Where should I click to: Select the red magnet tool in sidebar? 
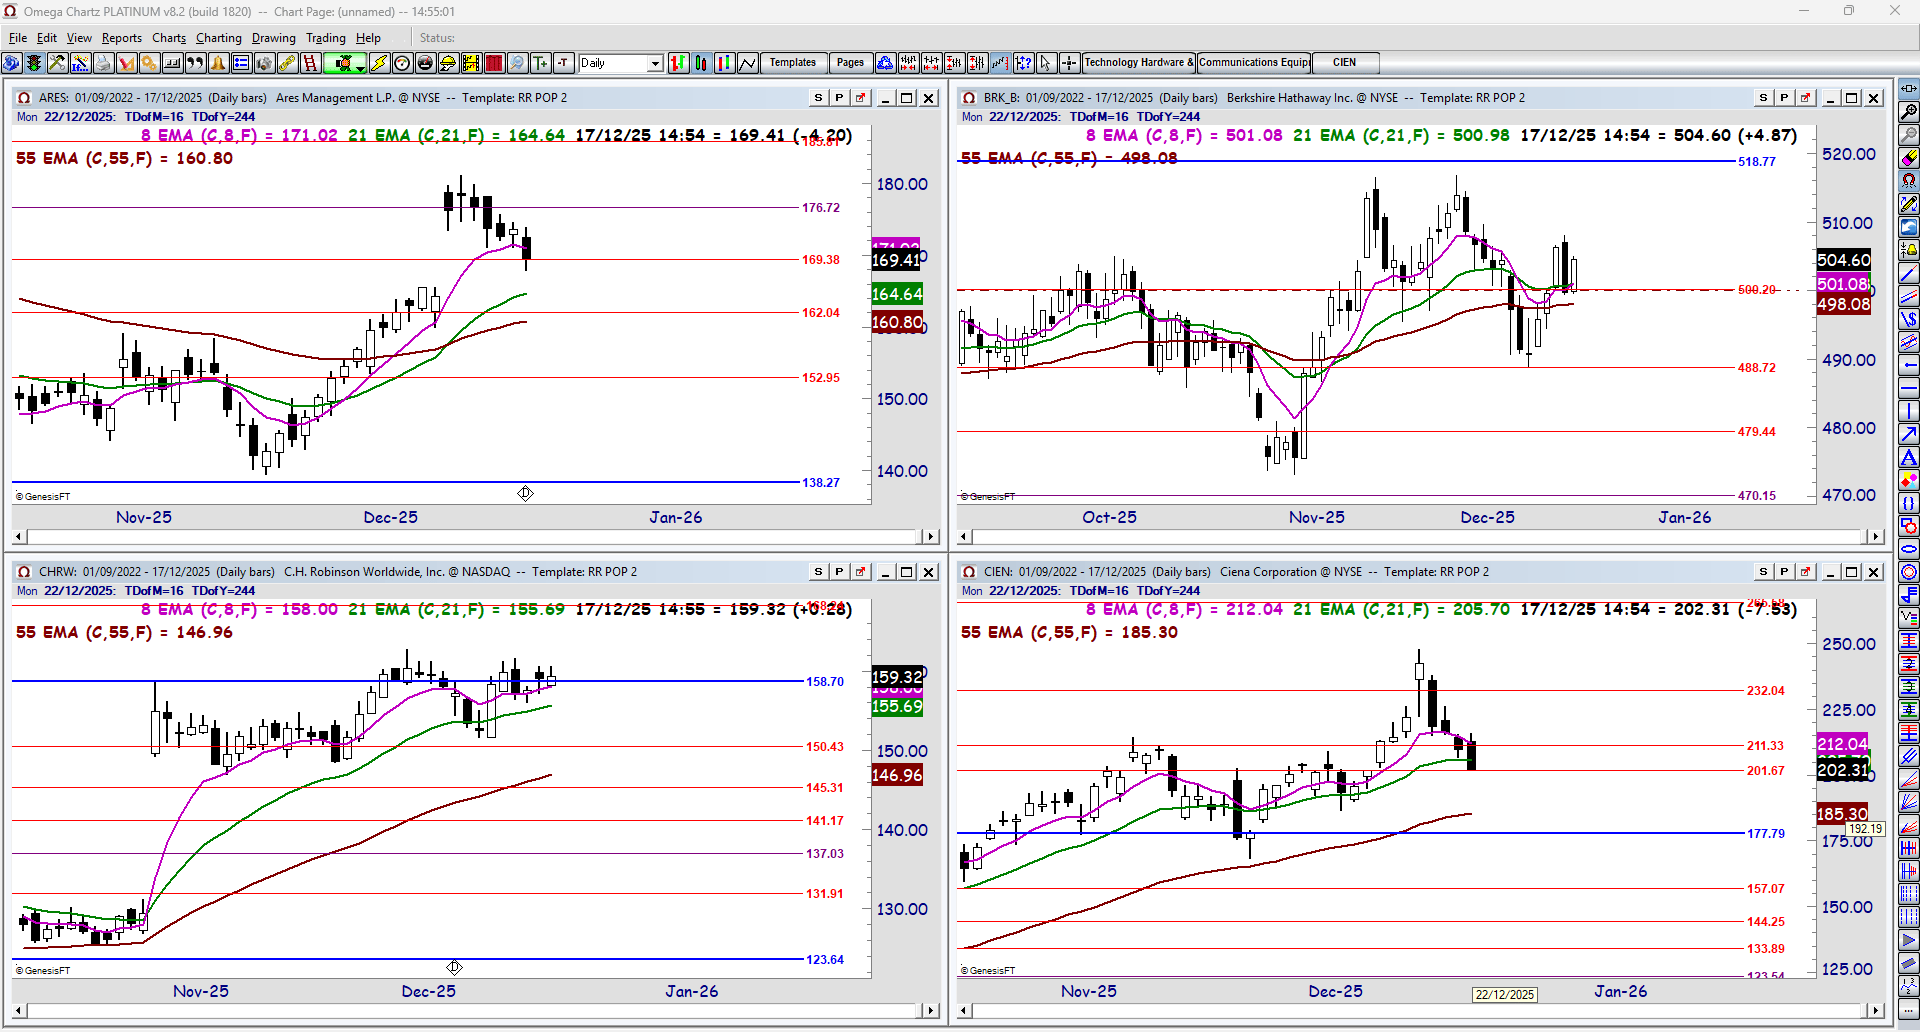tap(1909, 181)
